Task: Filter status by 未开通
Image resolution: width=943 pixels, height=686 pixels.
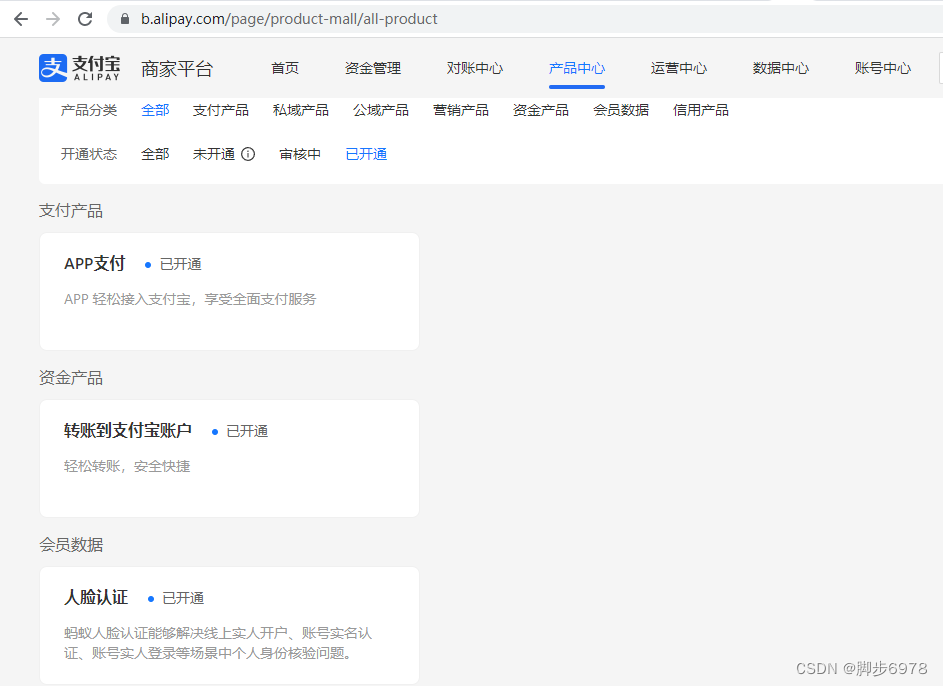Action: 213,155
